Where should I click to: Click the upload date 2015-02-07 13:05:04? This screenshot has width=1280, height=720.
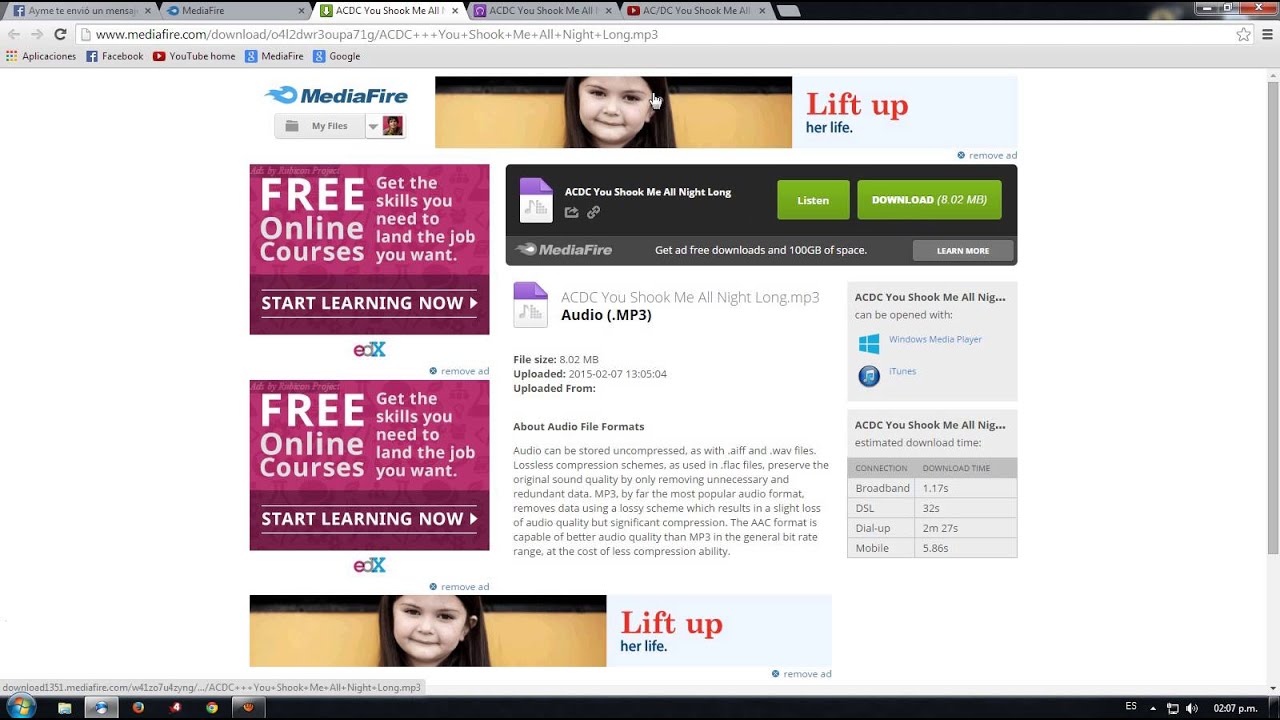tap(618, 374)
